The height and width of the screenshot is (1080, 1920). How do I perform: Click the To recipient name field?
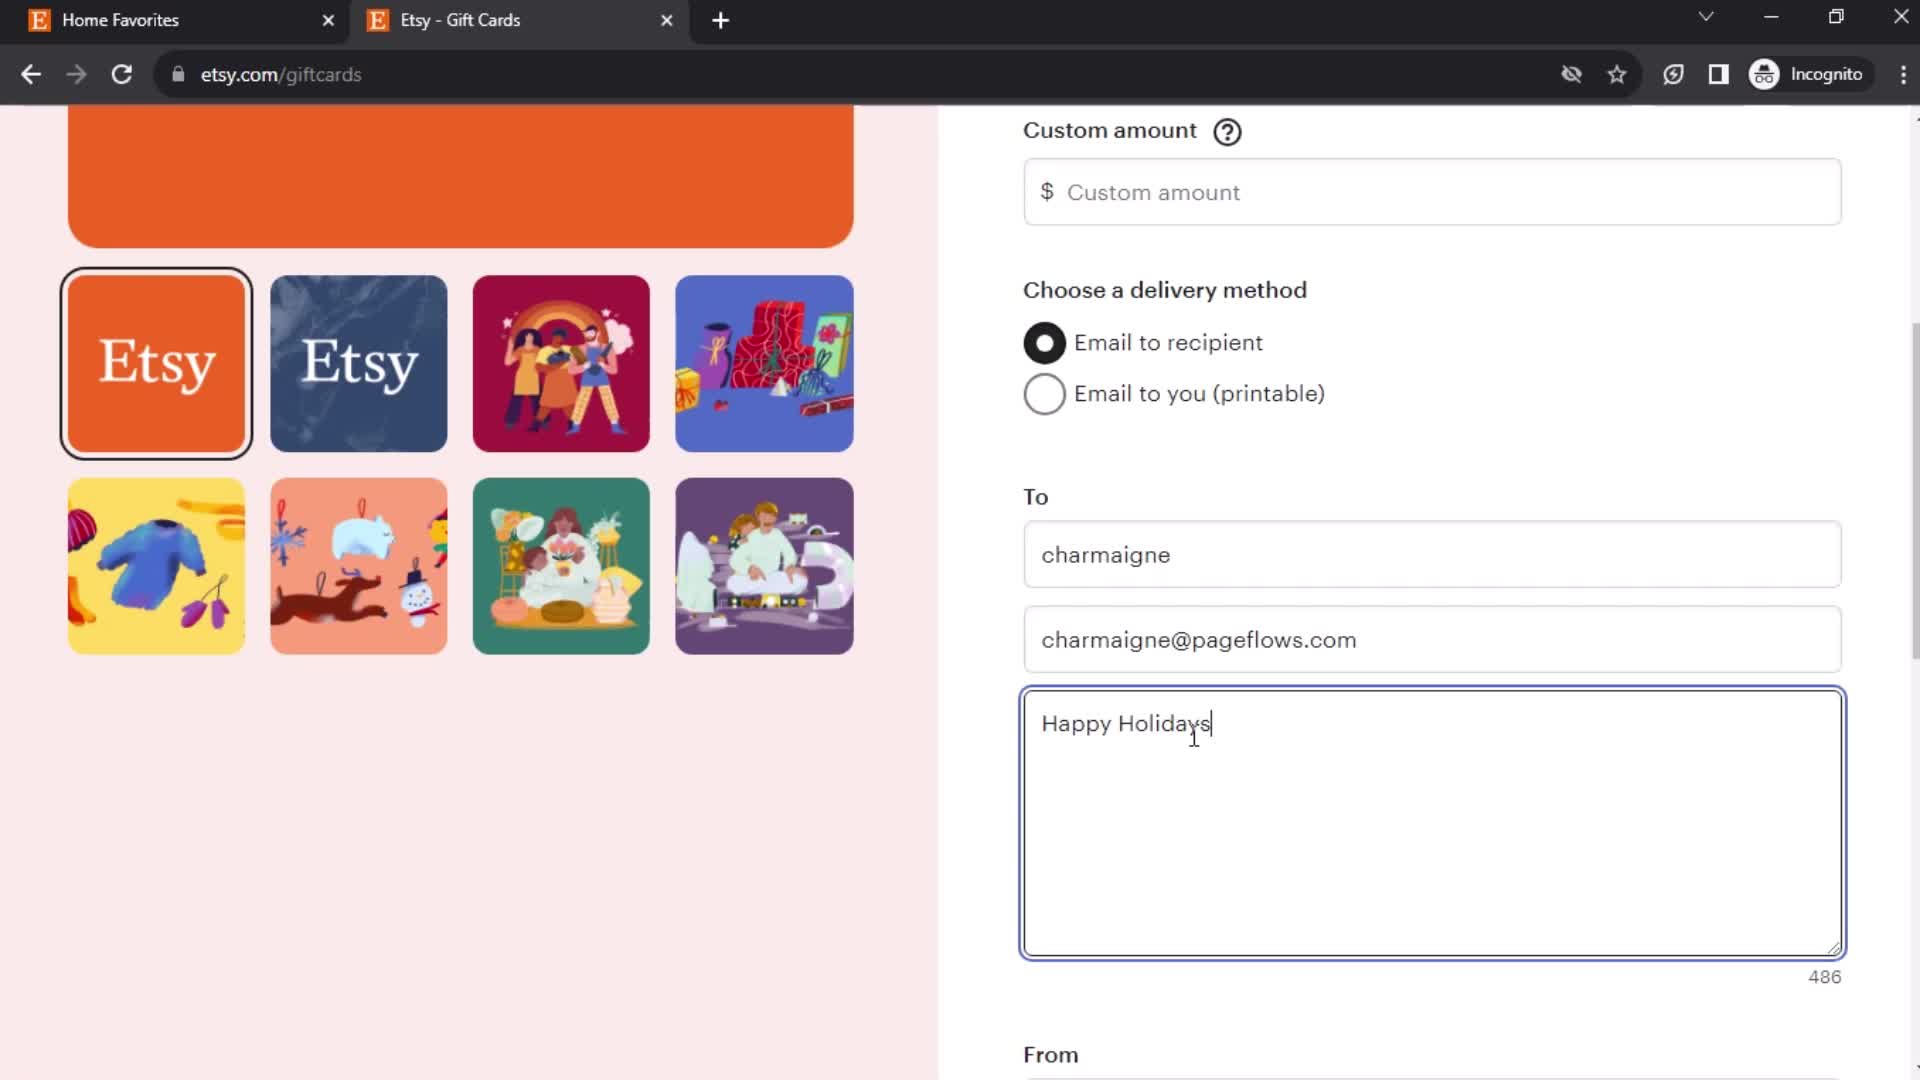click(1431, 554)
